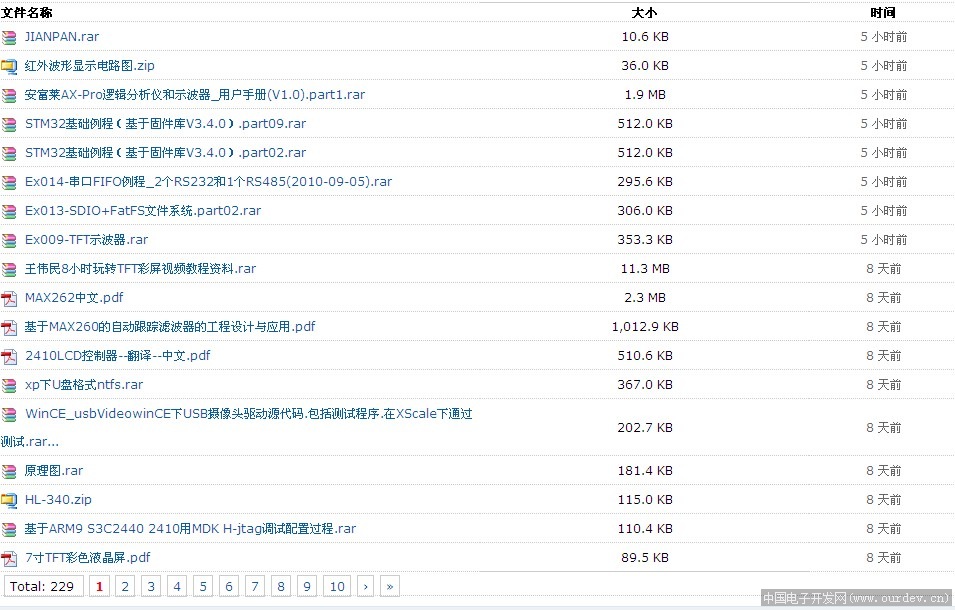Click the rar icon next to Ex013-SDIO+FatFS
This screenshot has width=955, height=610.
[9, 212]
